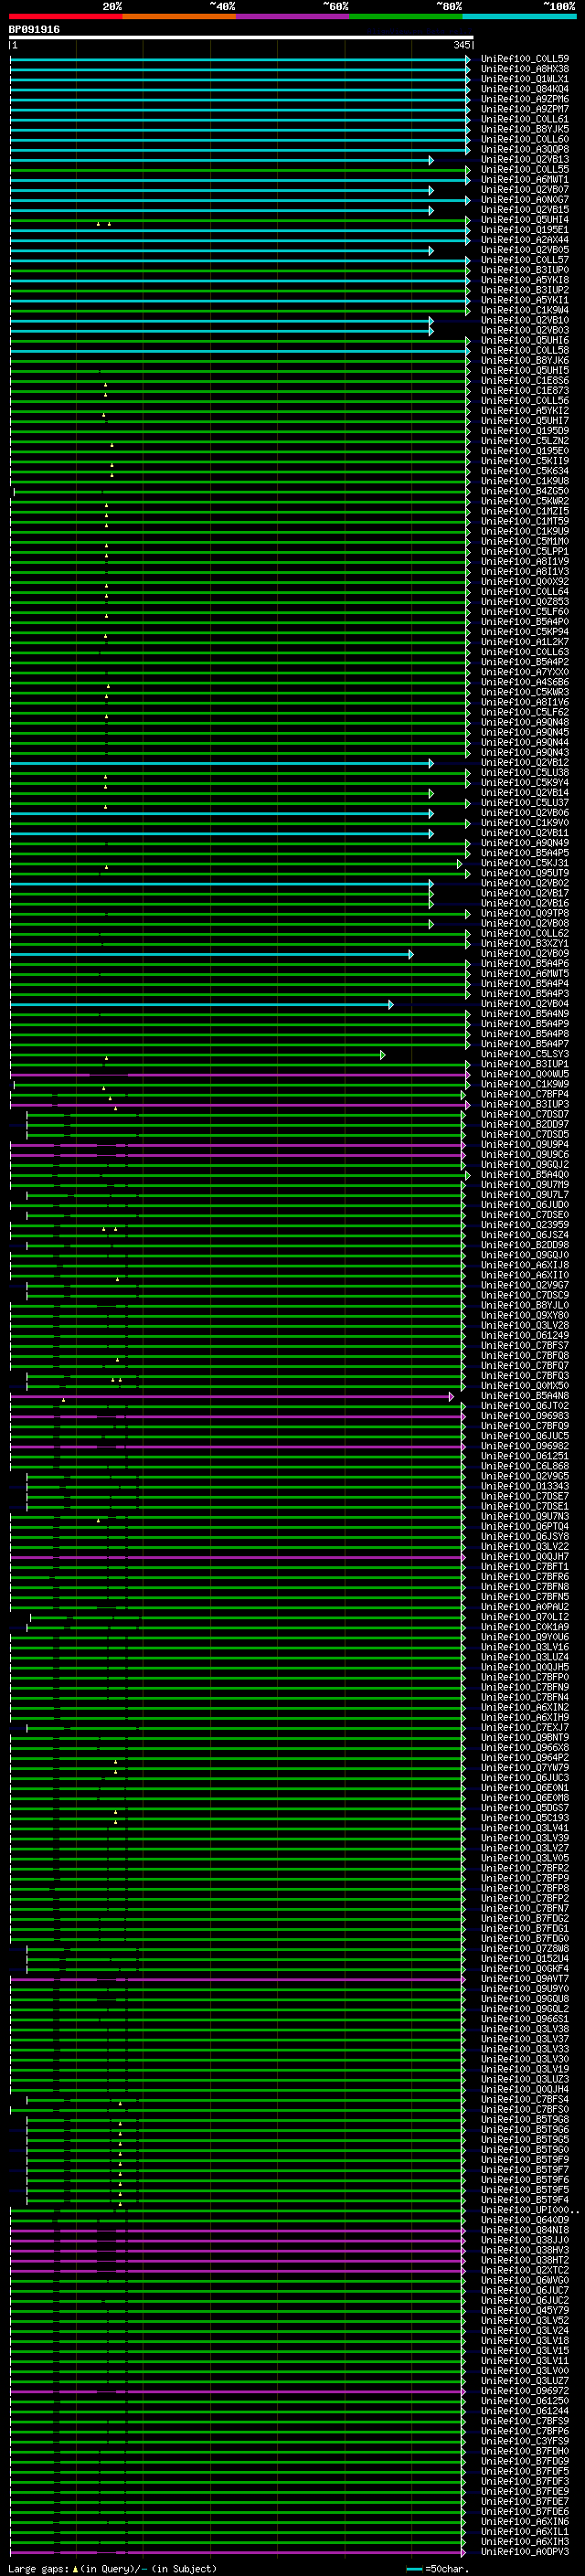Image resolution: width=585 pixels, height=2576 pixels.
Task: Select hit label UniRef100_Q00WU5
Action: click(525, 1074)
